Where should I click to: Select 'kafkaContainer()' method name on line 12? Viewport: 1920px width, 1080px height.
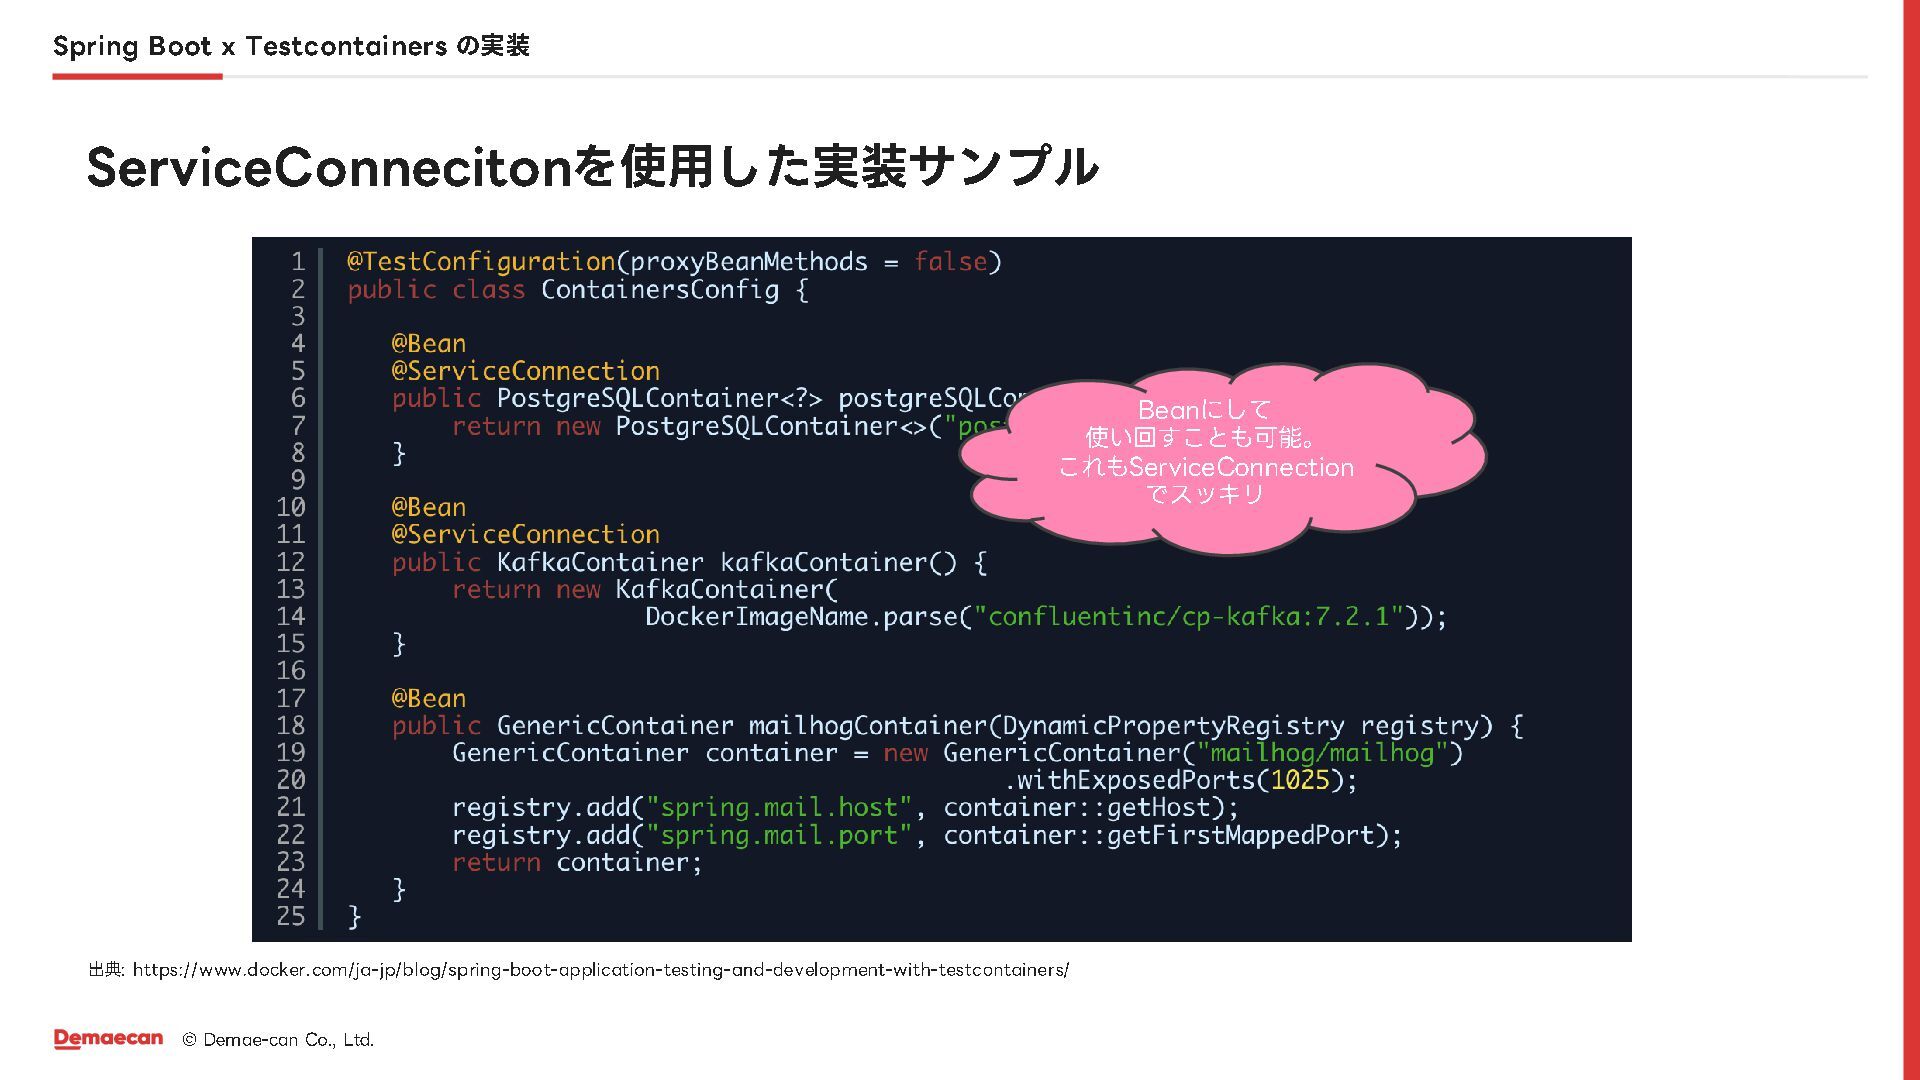838,562
